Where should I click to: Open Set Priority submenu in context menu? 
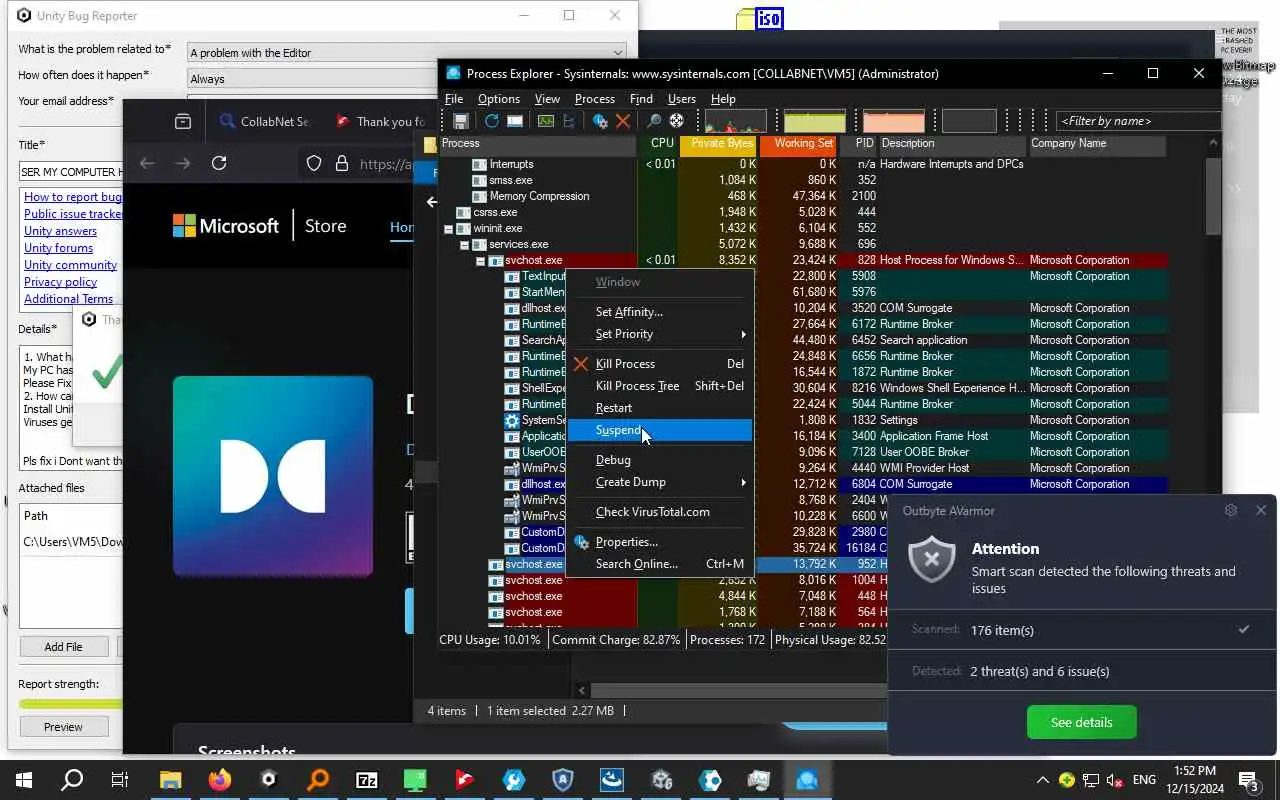tap(660, 334)
